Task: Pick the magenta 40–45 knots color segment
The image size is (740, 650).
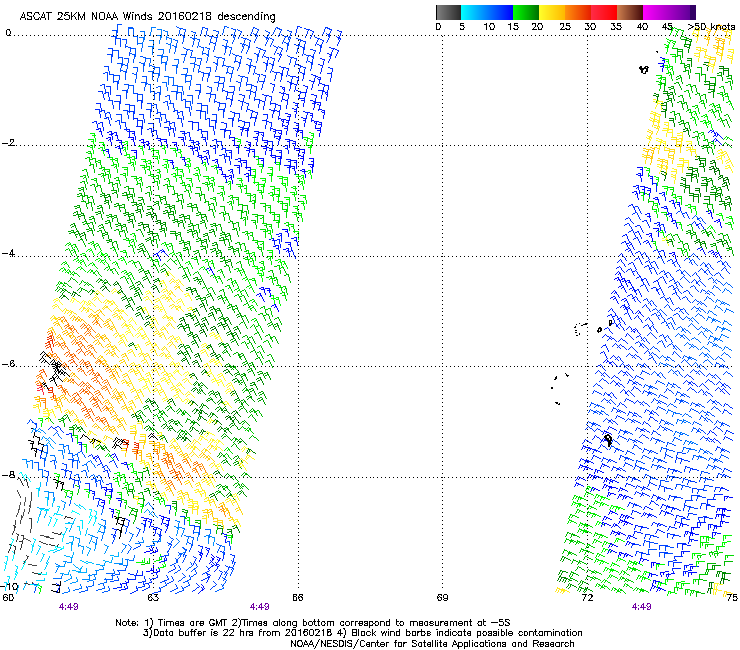Action: (656, 12)
